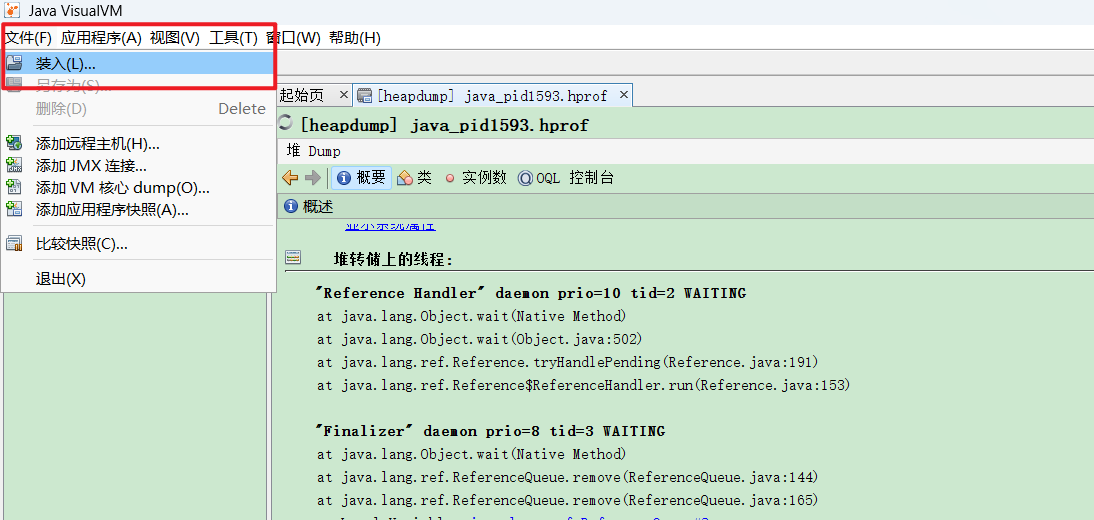Open the 应用程序(A) menu
This screenshot has width=1094, height=520.
[101, 38]
